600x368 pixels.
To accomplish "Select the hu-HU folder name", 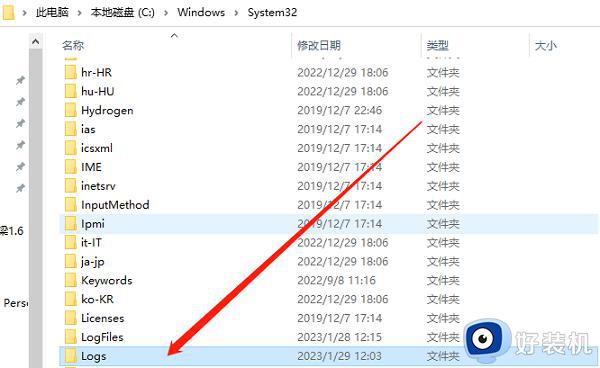I will (98, 91).
